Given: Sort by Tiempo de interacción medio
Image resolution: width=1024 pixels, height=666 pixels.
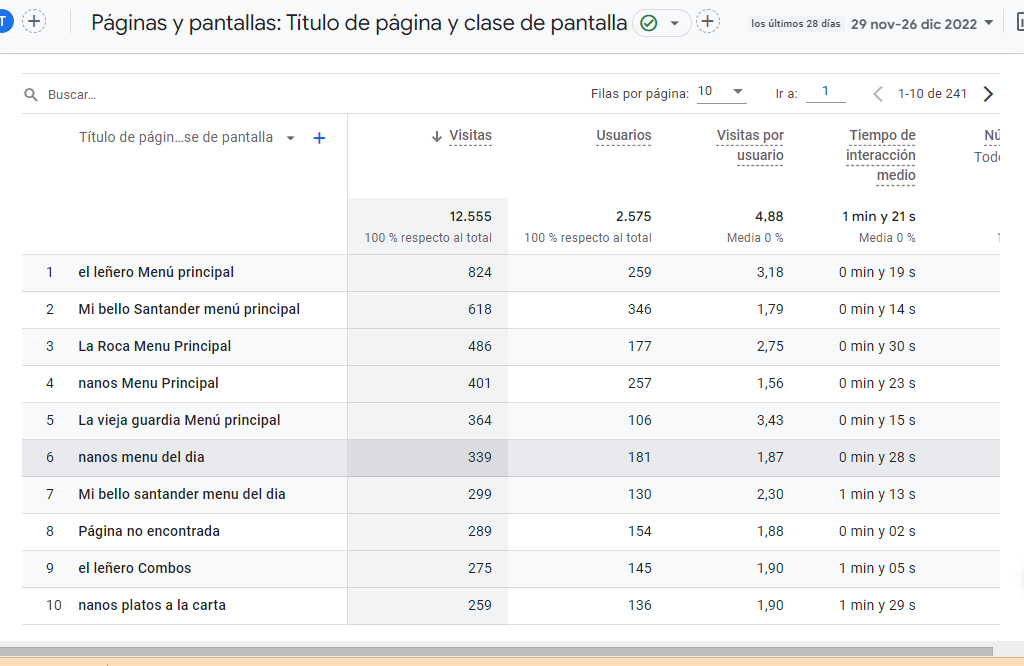Looking at the screenshot, I should pos(880,155).
